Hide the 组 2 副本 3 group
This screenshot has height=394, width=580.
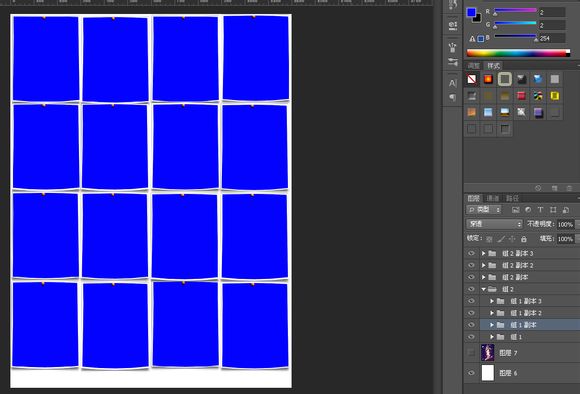point(471,253)
